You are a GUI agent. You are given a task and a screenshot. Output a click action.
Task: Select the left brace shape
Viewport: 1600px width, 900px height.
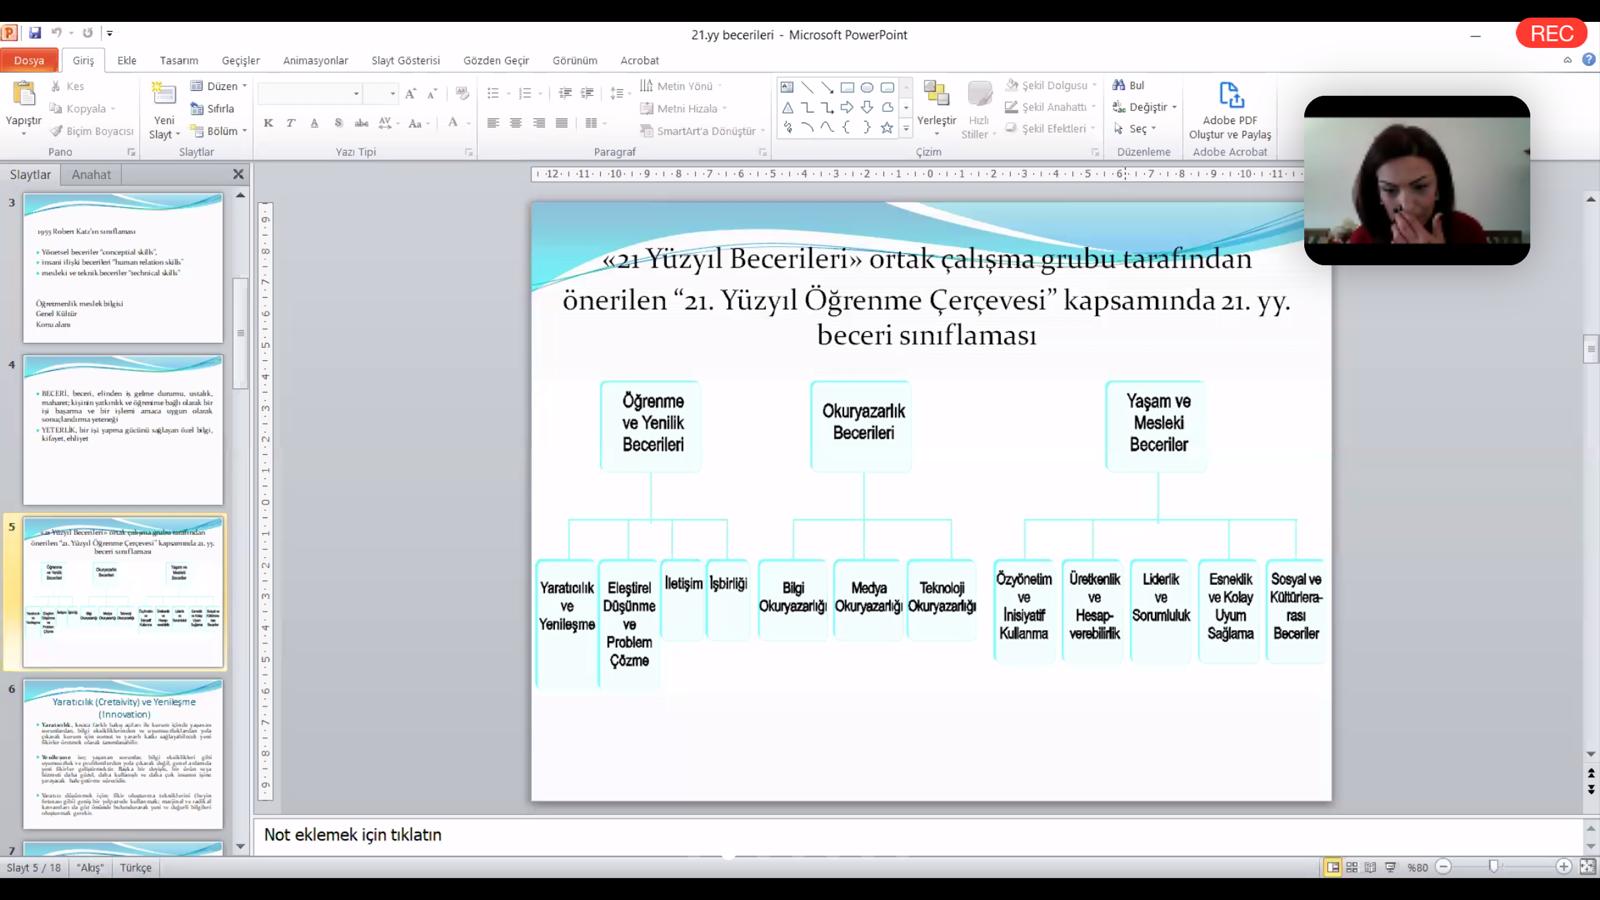coord(847,127)
